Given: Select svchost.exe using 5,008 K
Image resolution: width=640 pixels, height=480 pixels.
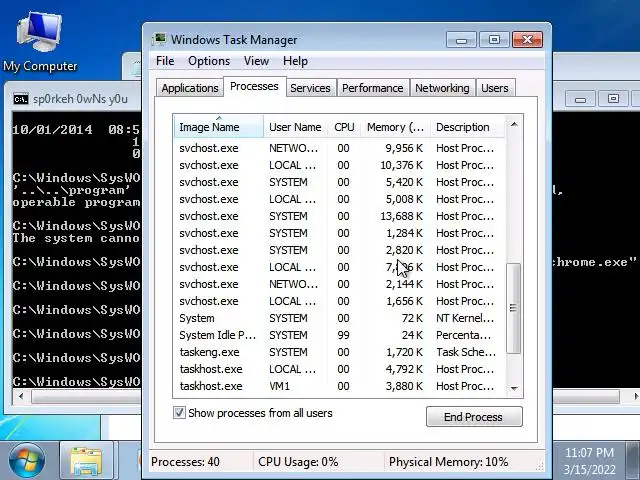Looking at the screenshot, I should click(x=340, y=199).
